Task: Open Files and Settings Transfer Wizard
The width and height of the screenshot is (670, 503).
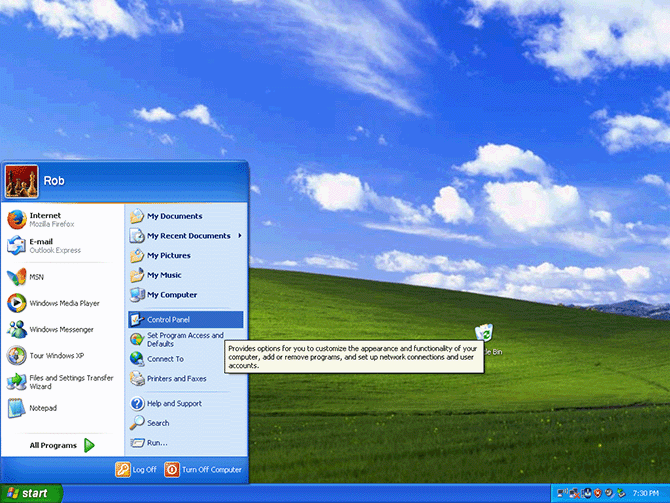Action: [62, 382]
